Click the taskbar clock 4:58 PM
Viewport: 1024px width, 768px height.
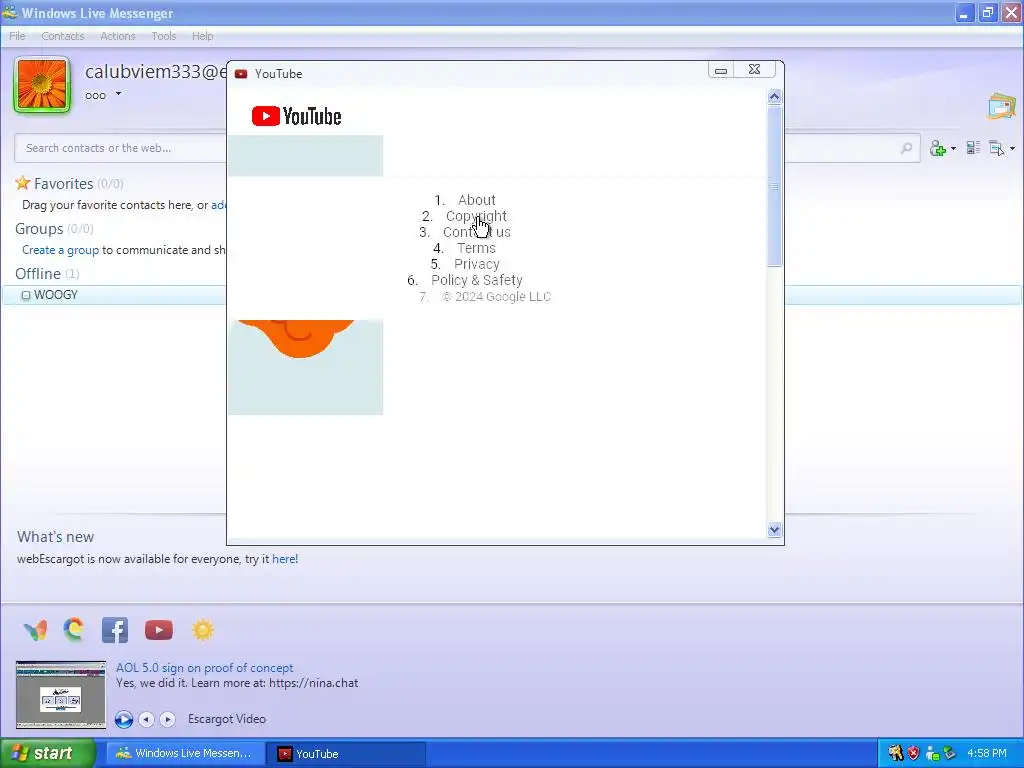pos(987,753)
